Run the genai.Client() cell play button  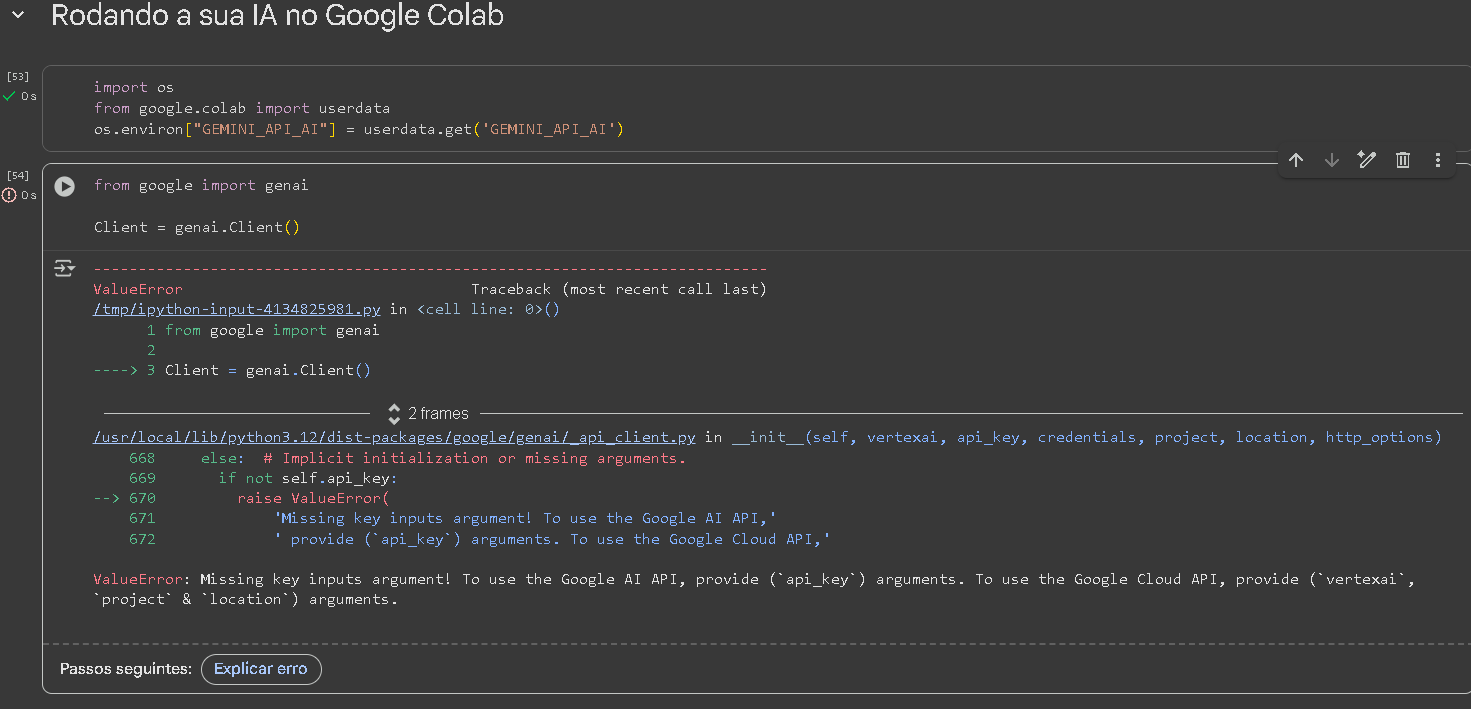pyautogui.click(x=65, y=186)
